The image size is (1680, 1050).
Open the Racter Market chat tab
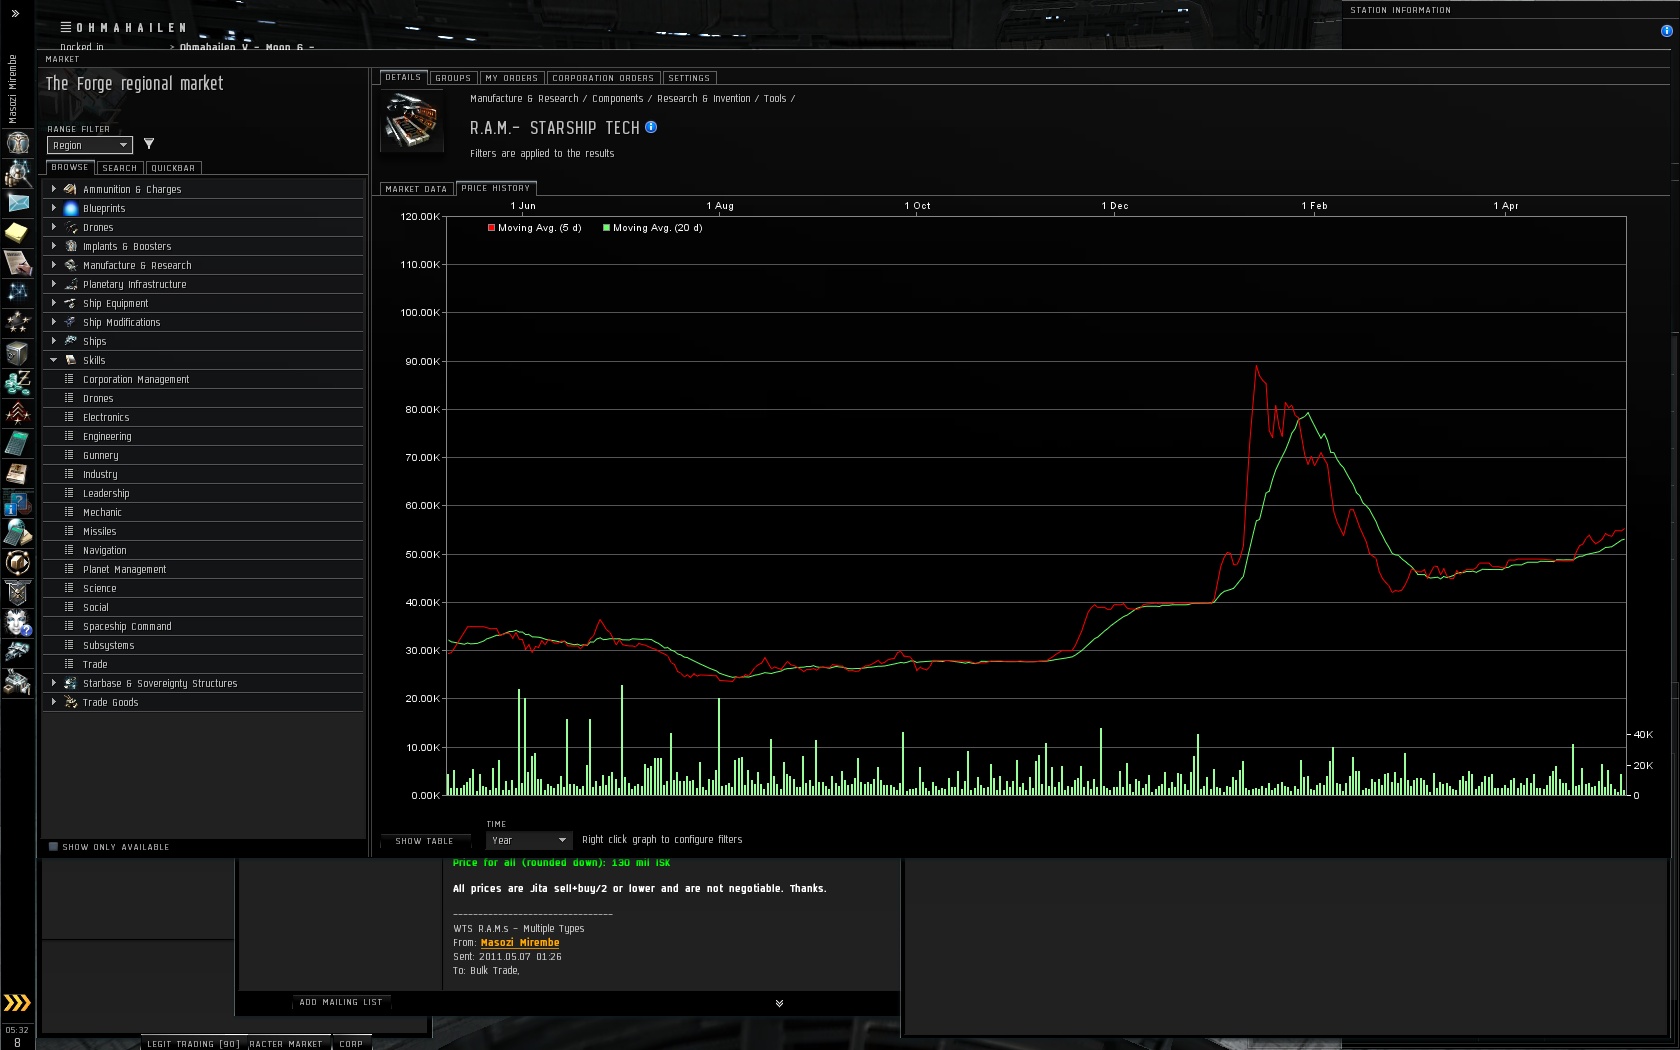(x=286, y=1044)
